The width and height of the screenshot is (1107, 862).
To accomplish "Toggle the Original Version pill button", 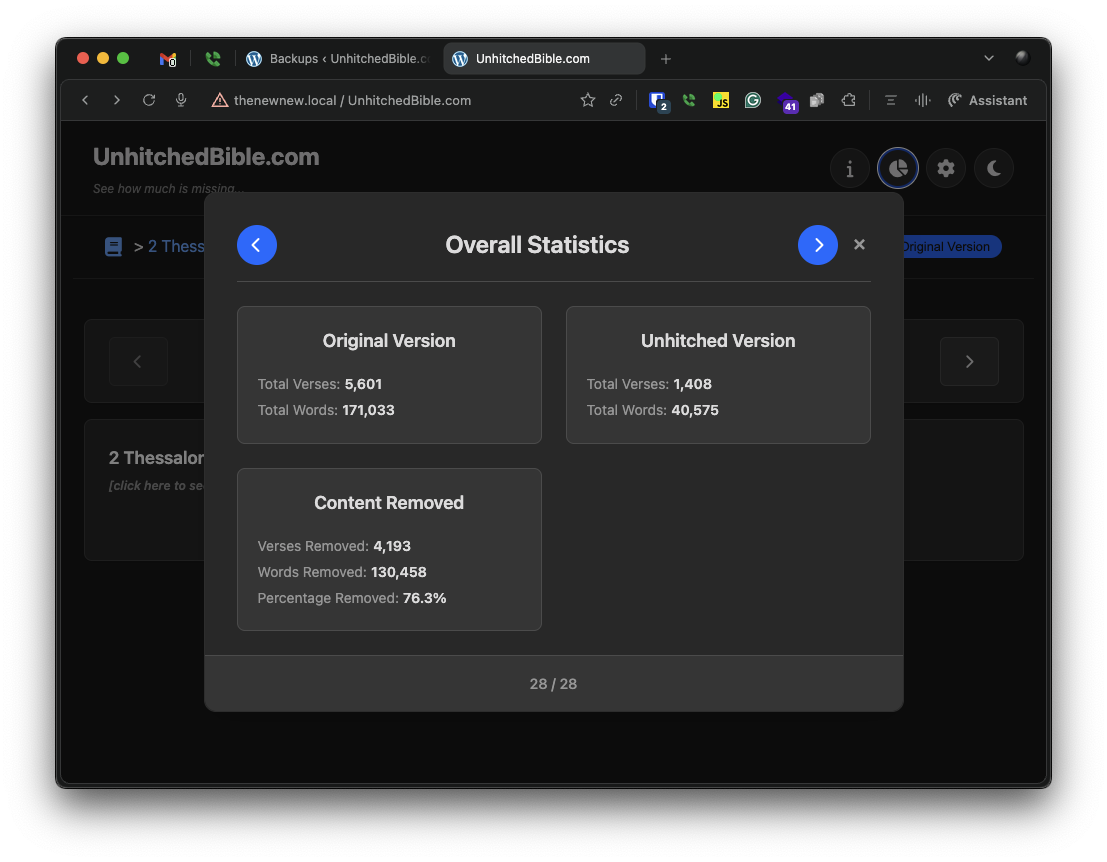I will coord(952,246).
